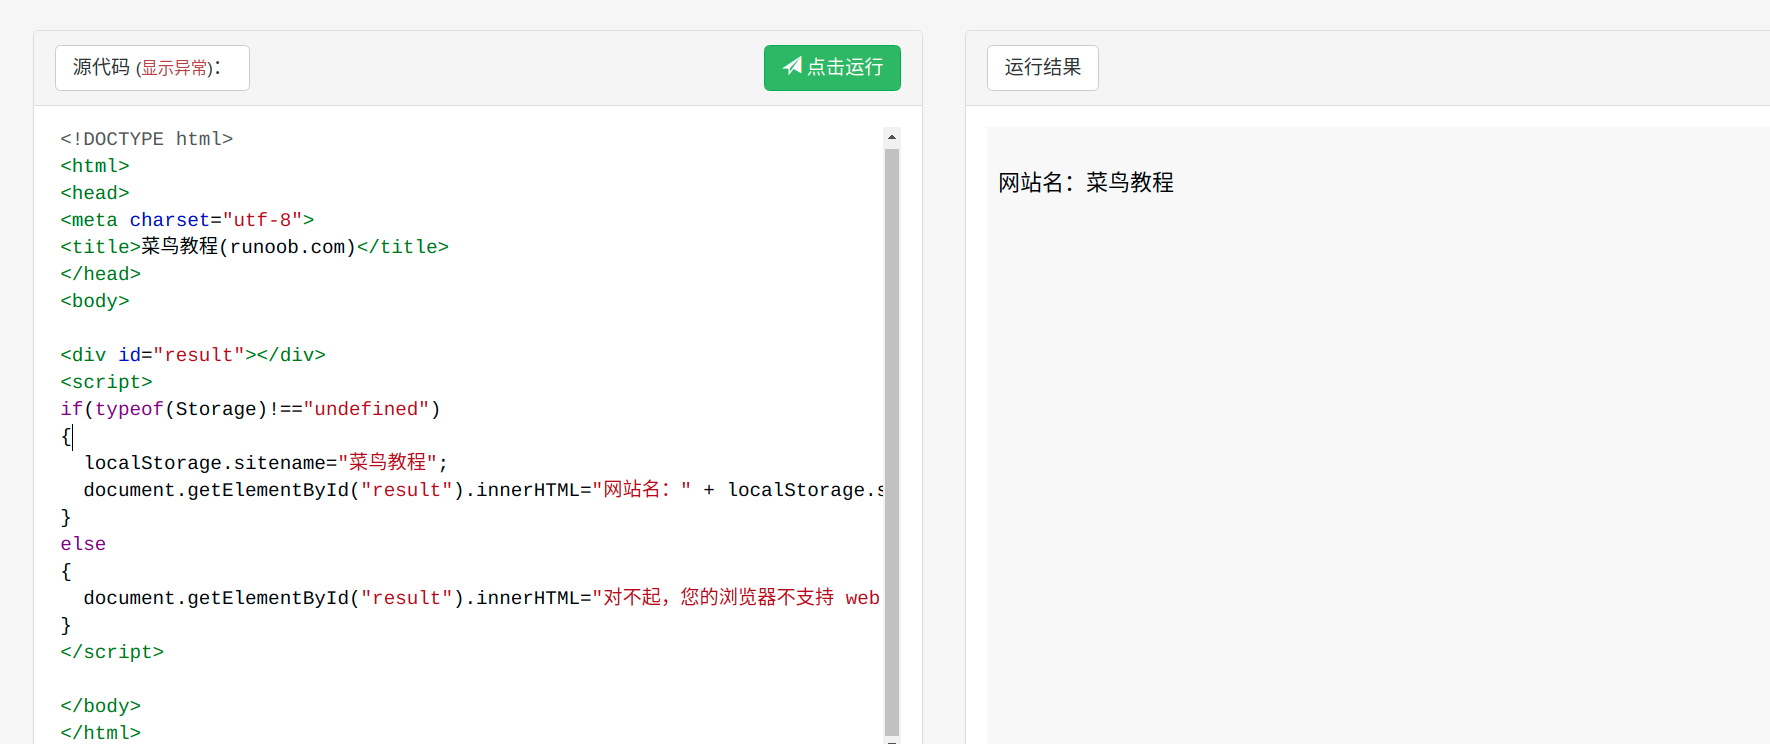Click the innerHTML="网站名：" code line
The height and width of the screenshot is (744, 1770).
click(x=484, y=490)
